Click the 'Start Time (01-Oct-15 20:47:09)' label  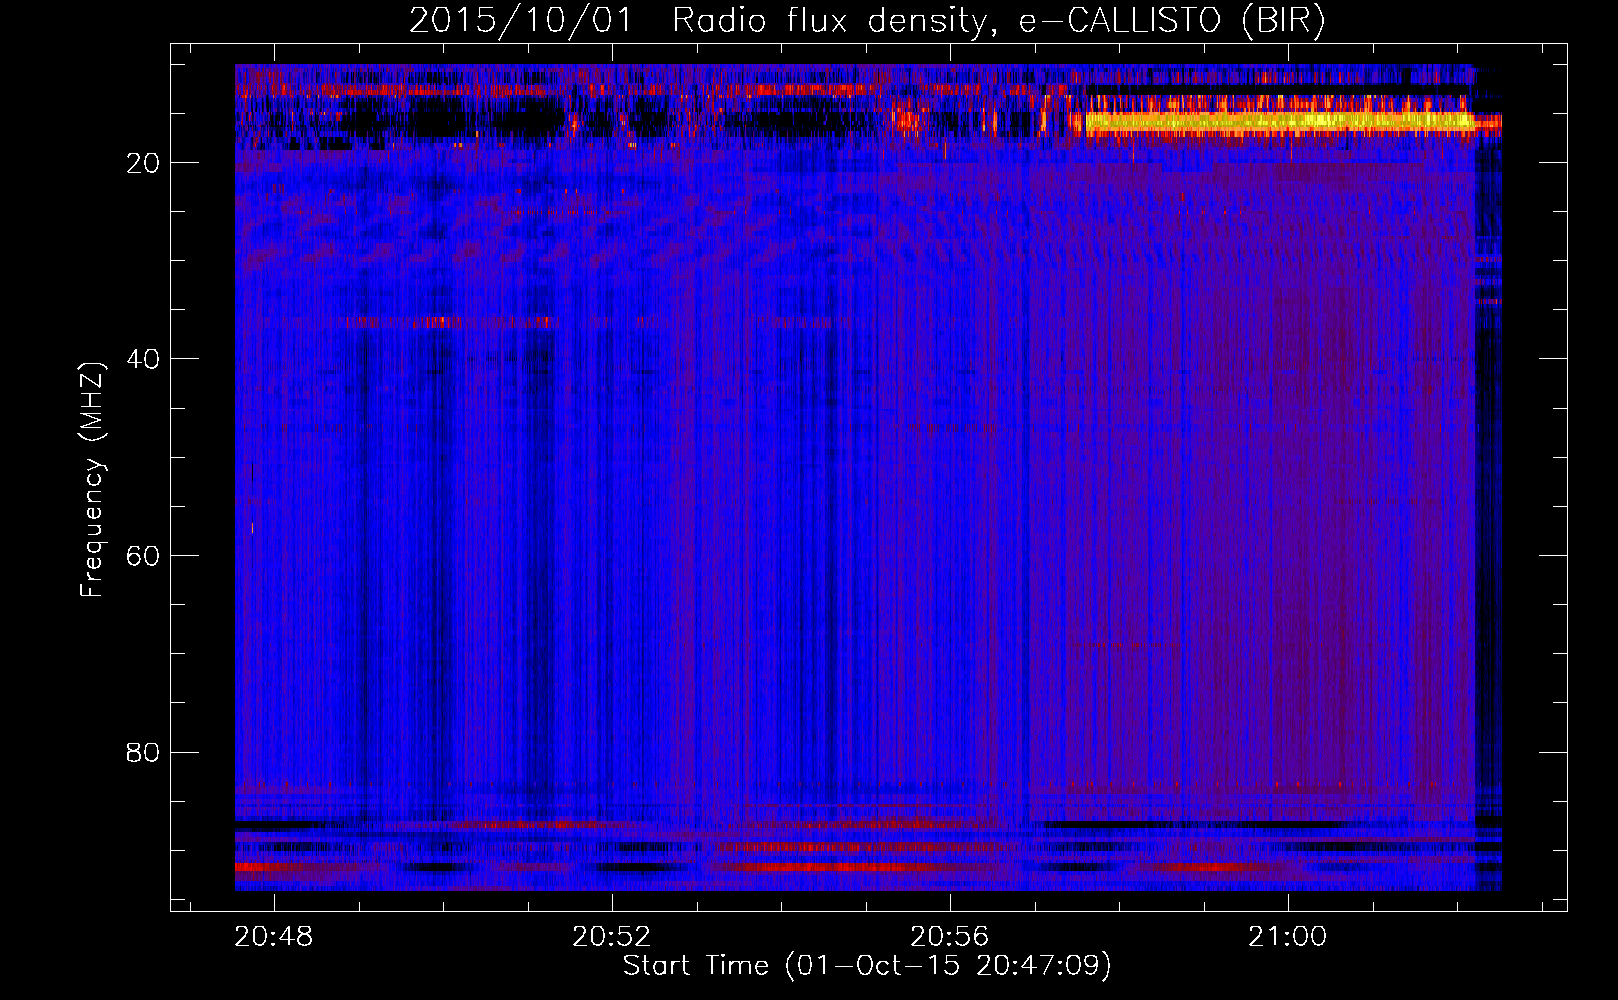867,966
